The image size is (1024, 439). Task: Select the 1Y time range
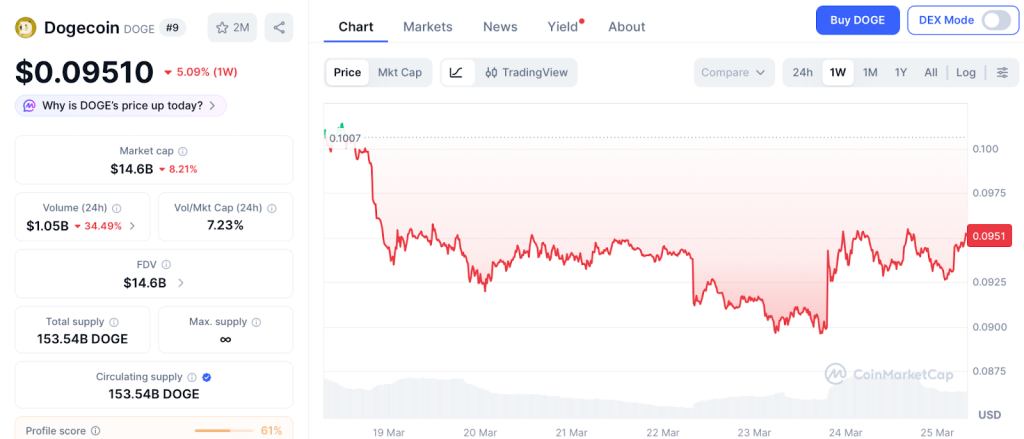click(x=901, y=72)
